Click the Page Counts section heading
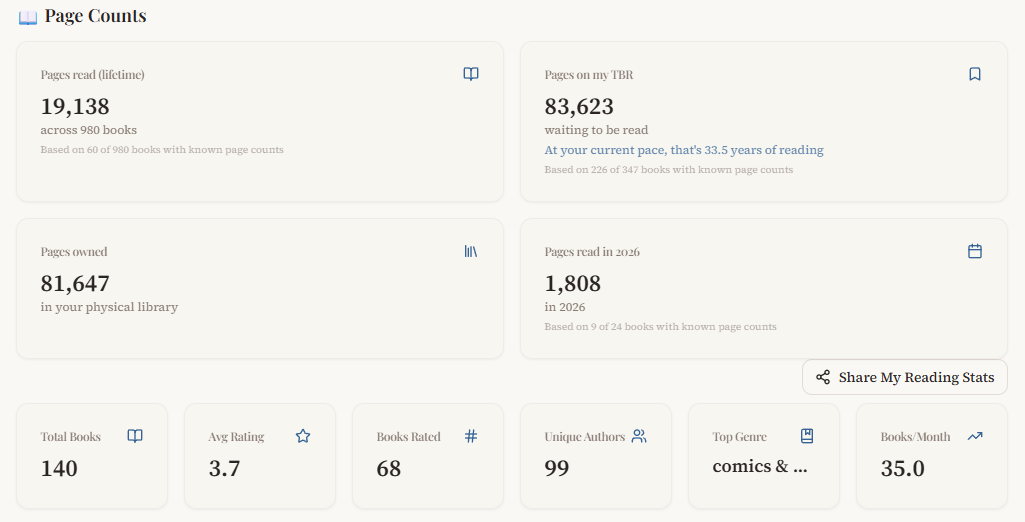This screenshot has width=1025, height=522. 95,16
